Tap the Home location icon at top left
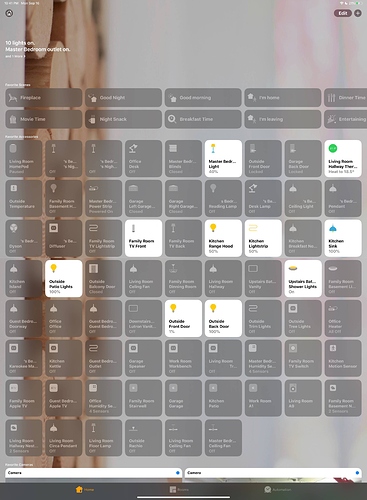 tap(9, 13)
